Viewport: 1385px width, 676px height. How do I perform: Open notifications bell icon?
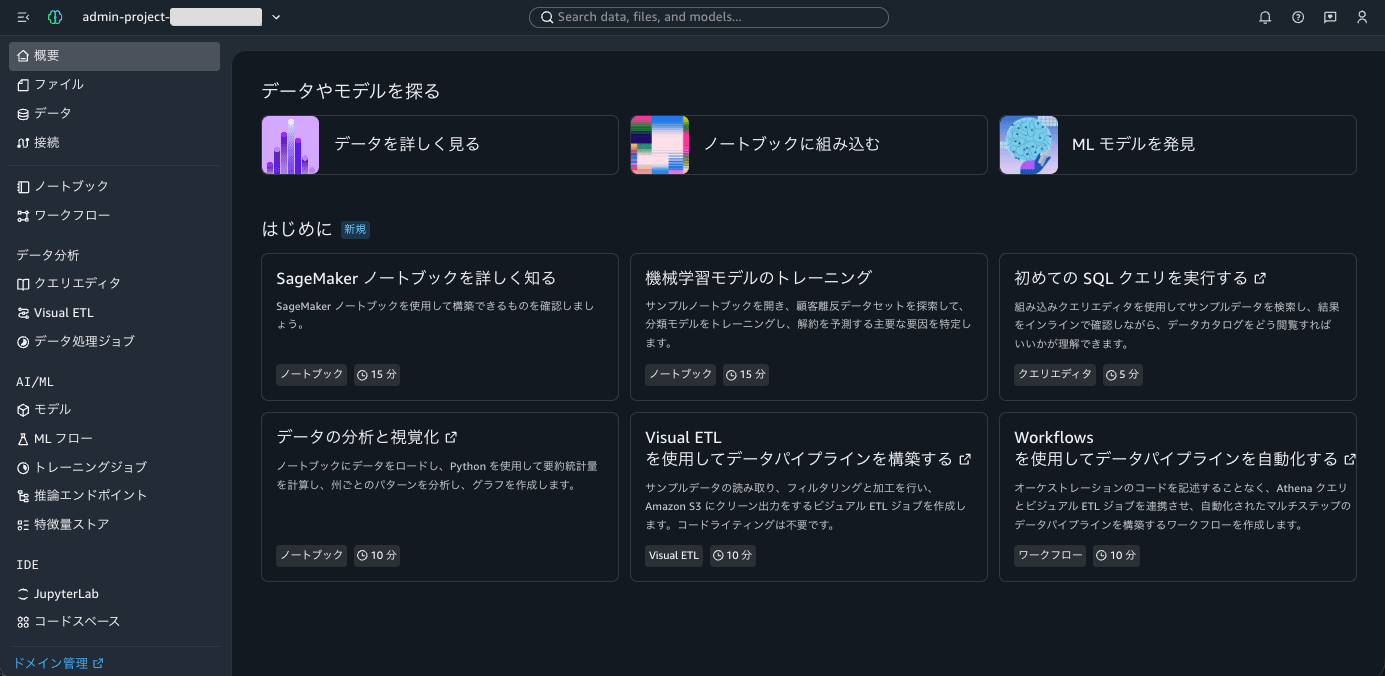tap(1265, 17)
